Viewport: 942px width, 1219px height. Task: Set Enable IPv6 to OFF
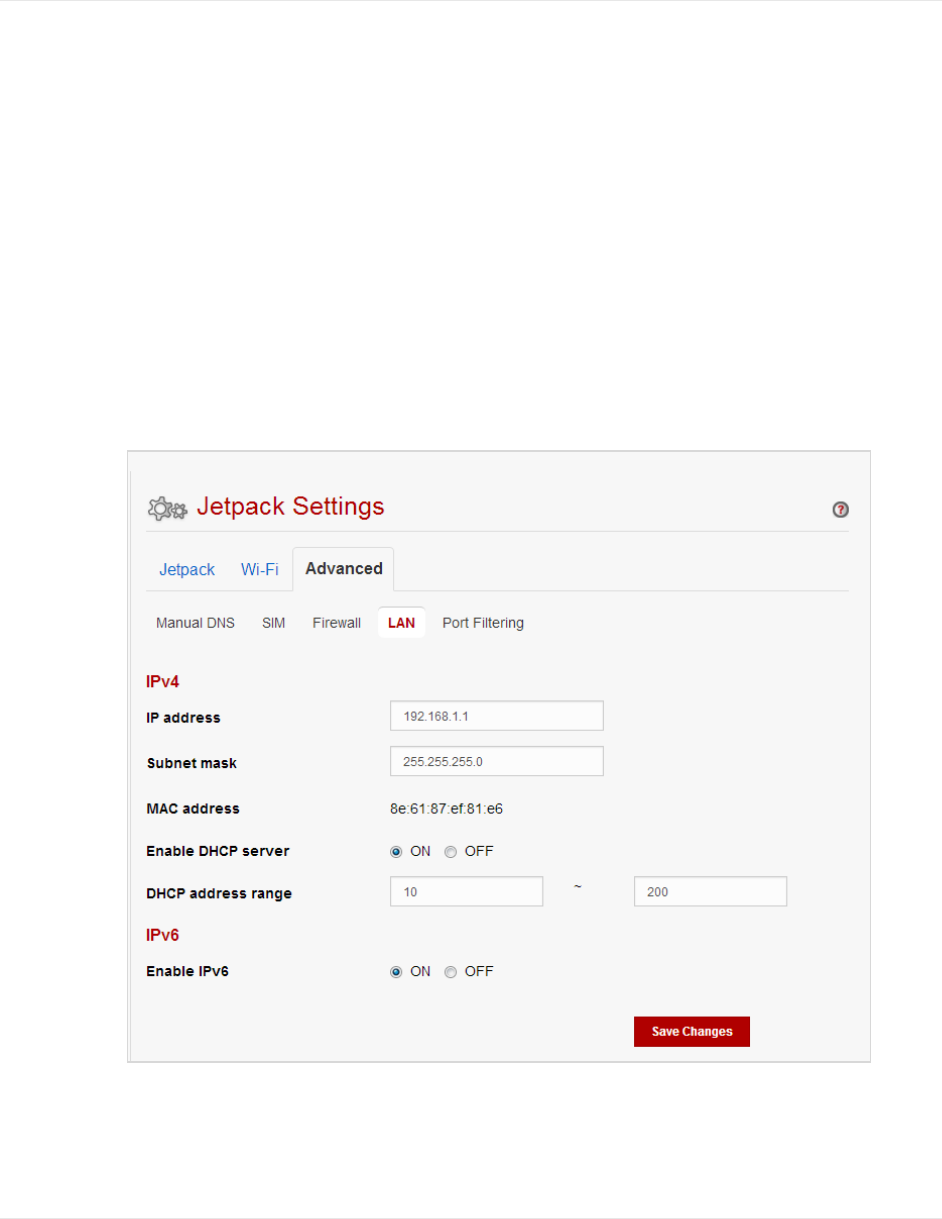(x=450, y=972)
